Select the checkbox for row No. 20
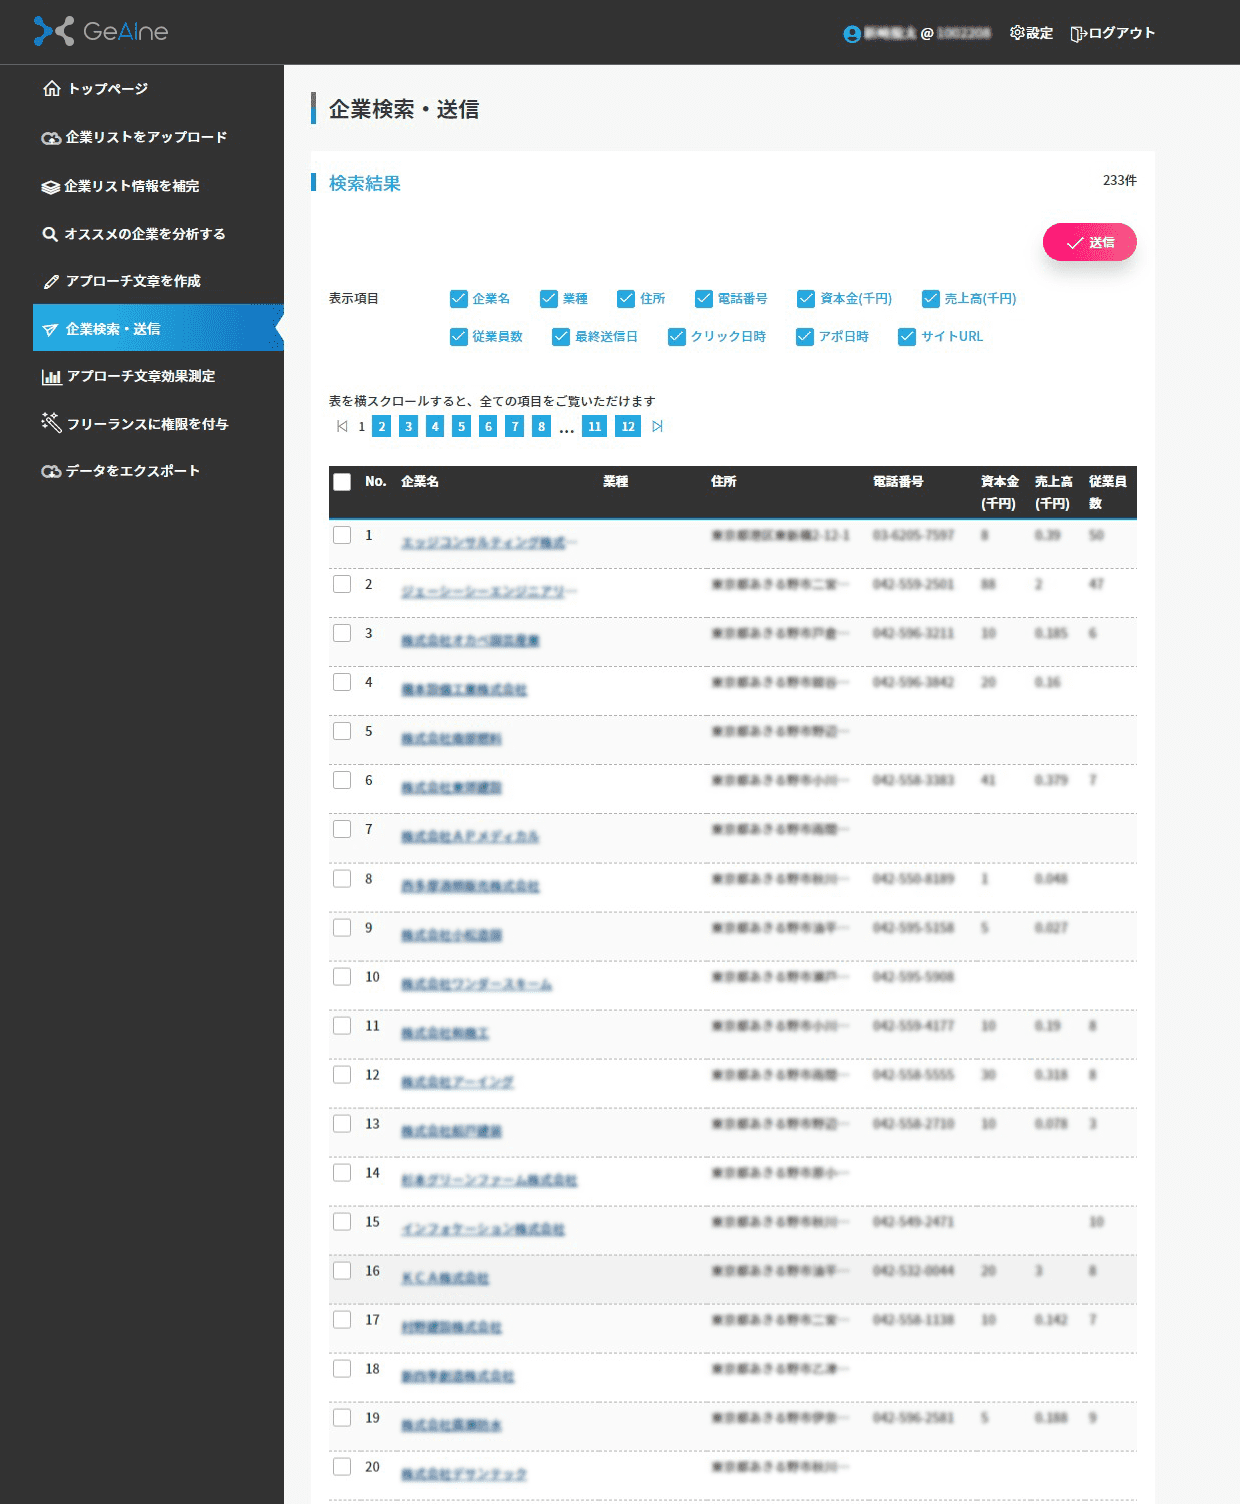The image size is (1240, 1504). (x=342, y=1466)
